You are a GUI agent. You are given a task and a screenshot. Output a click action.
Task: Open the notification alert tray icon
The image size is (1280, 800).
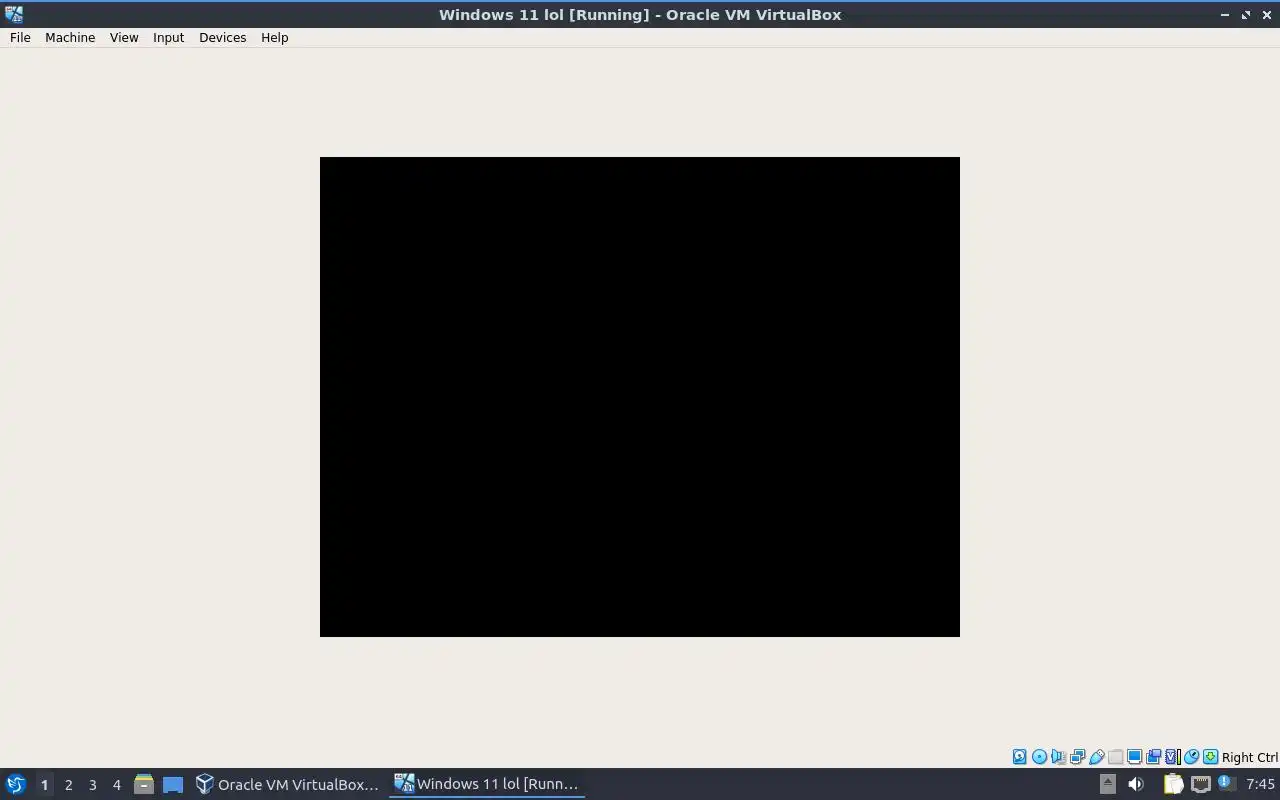tap(1226, 784)
